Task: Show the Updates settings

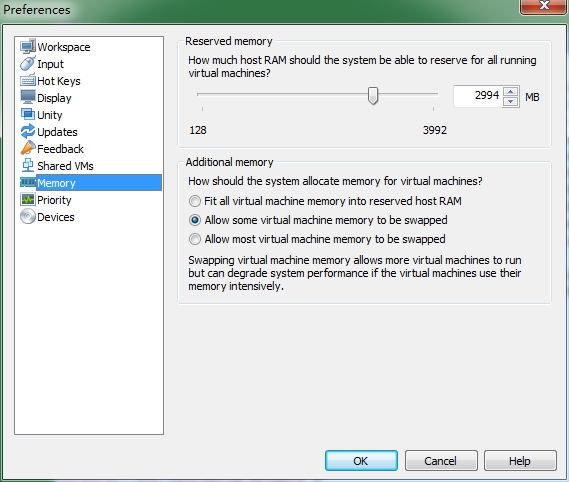Action: click(x=57, y=132)
